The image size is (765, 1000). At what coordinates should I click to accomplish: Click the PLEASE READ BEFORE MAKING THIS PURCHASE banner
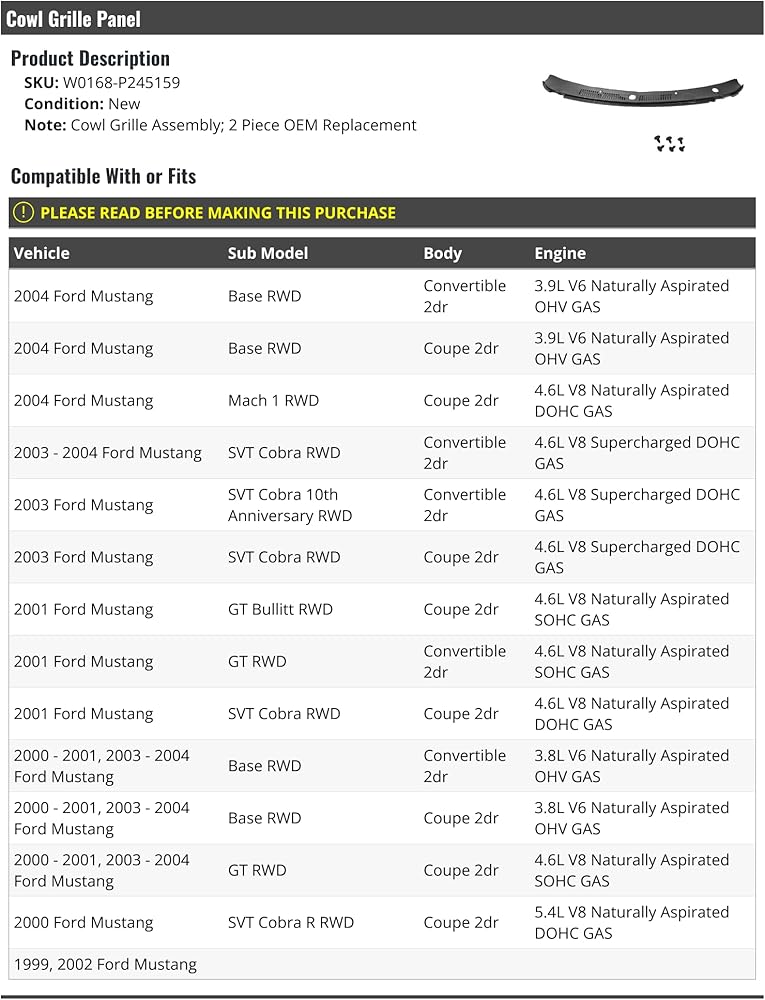[382, 212]
